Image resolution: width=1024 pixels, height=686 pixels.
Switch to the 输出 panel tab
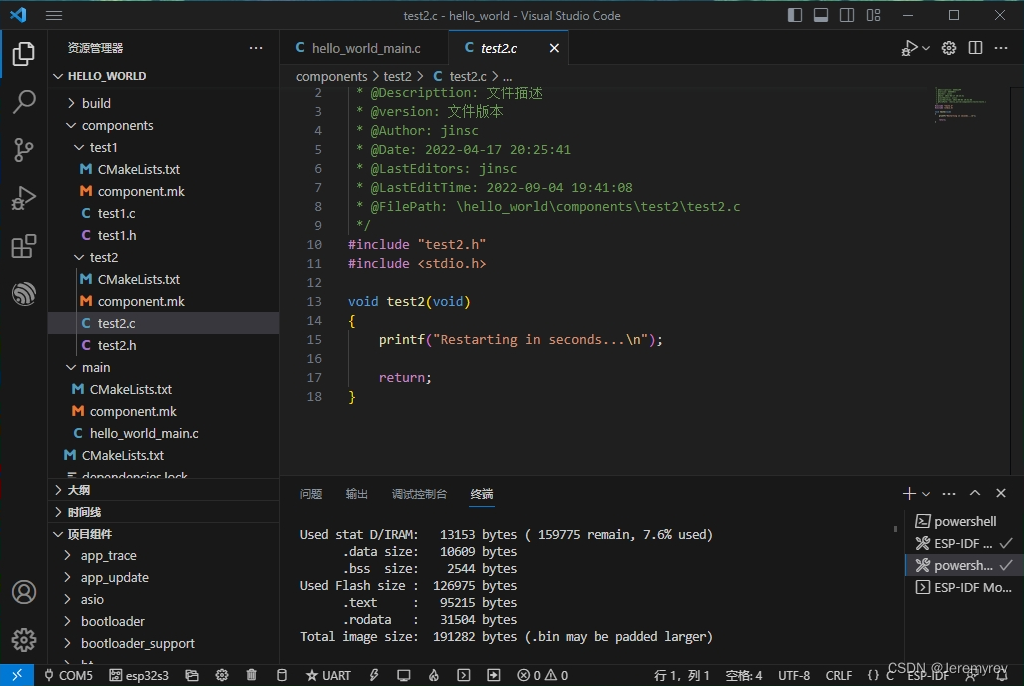coord(357,494)
